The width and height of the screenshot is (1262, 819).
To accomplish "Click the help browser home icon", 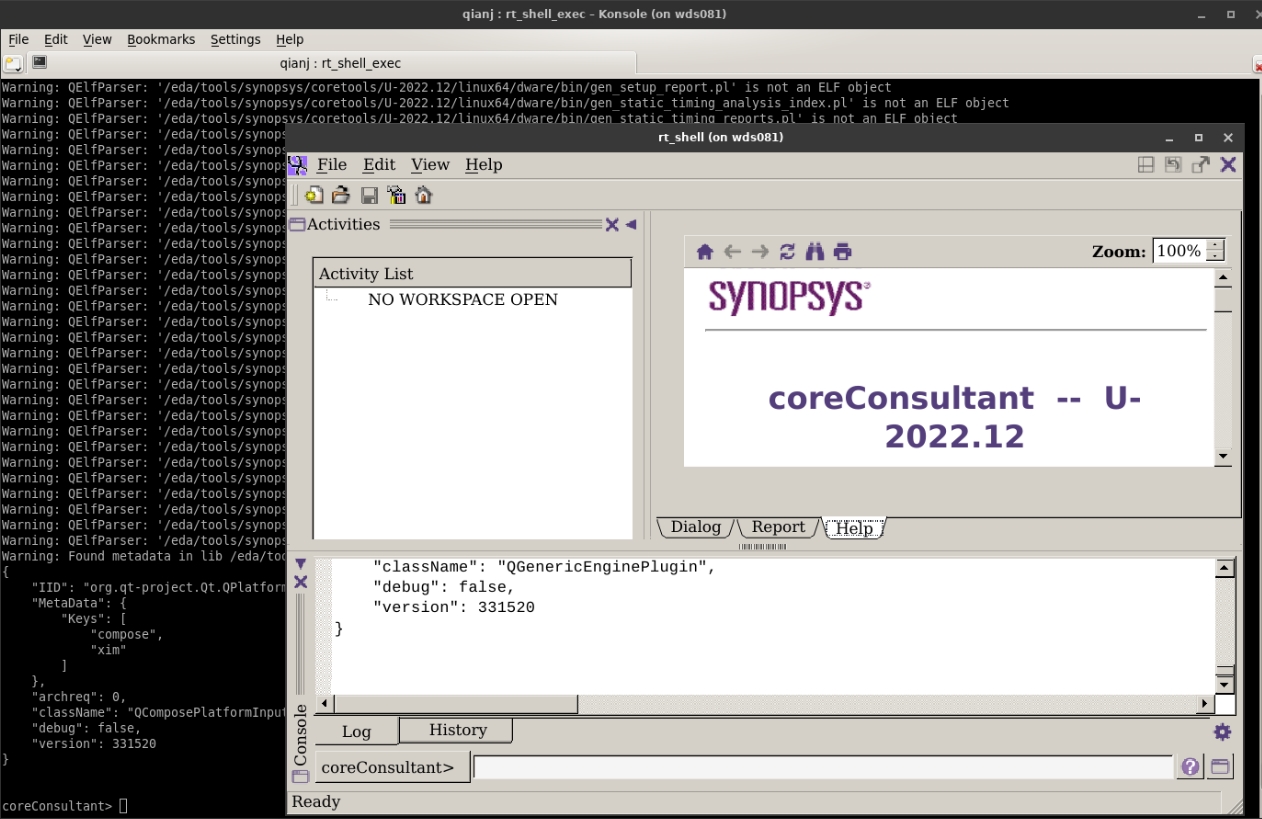I will point(705,252).
